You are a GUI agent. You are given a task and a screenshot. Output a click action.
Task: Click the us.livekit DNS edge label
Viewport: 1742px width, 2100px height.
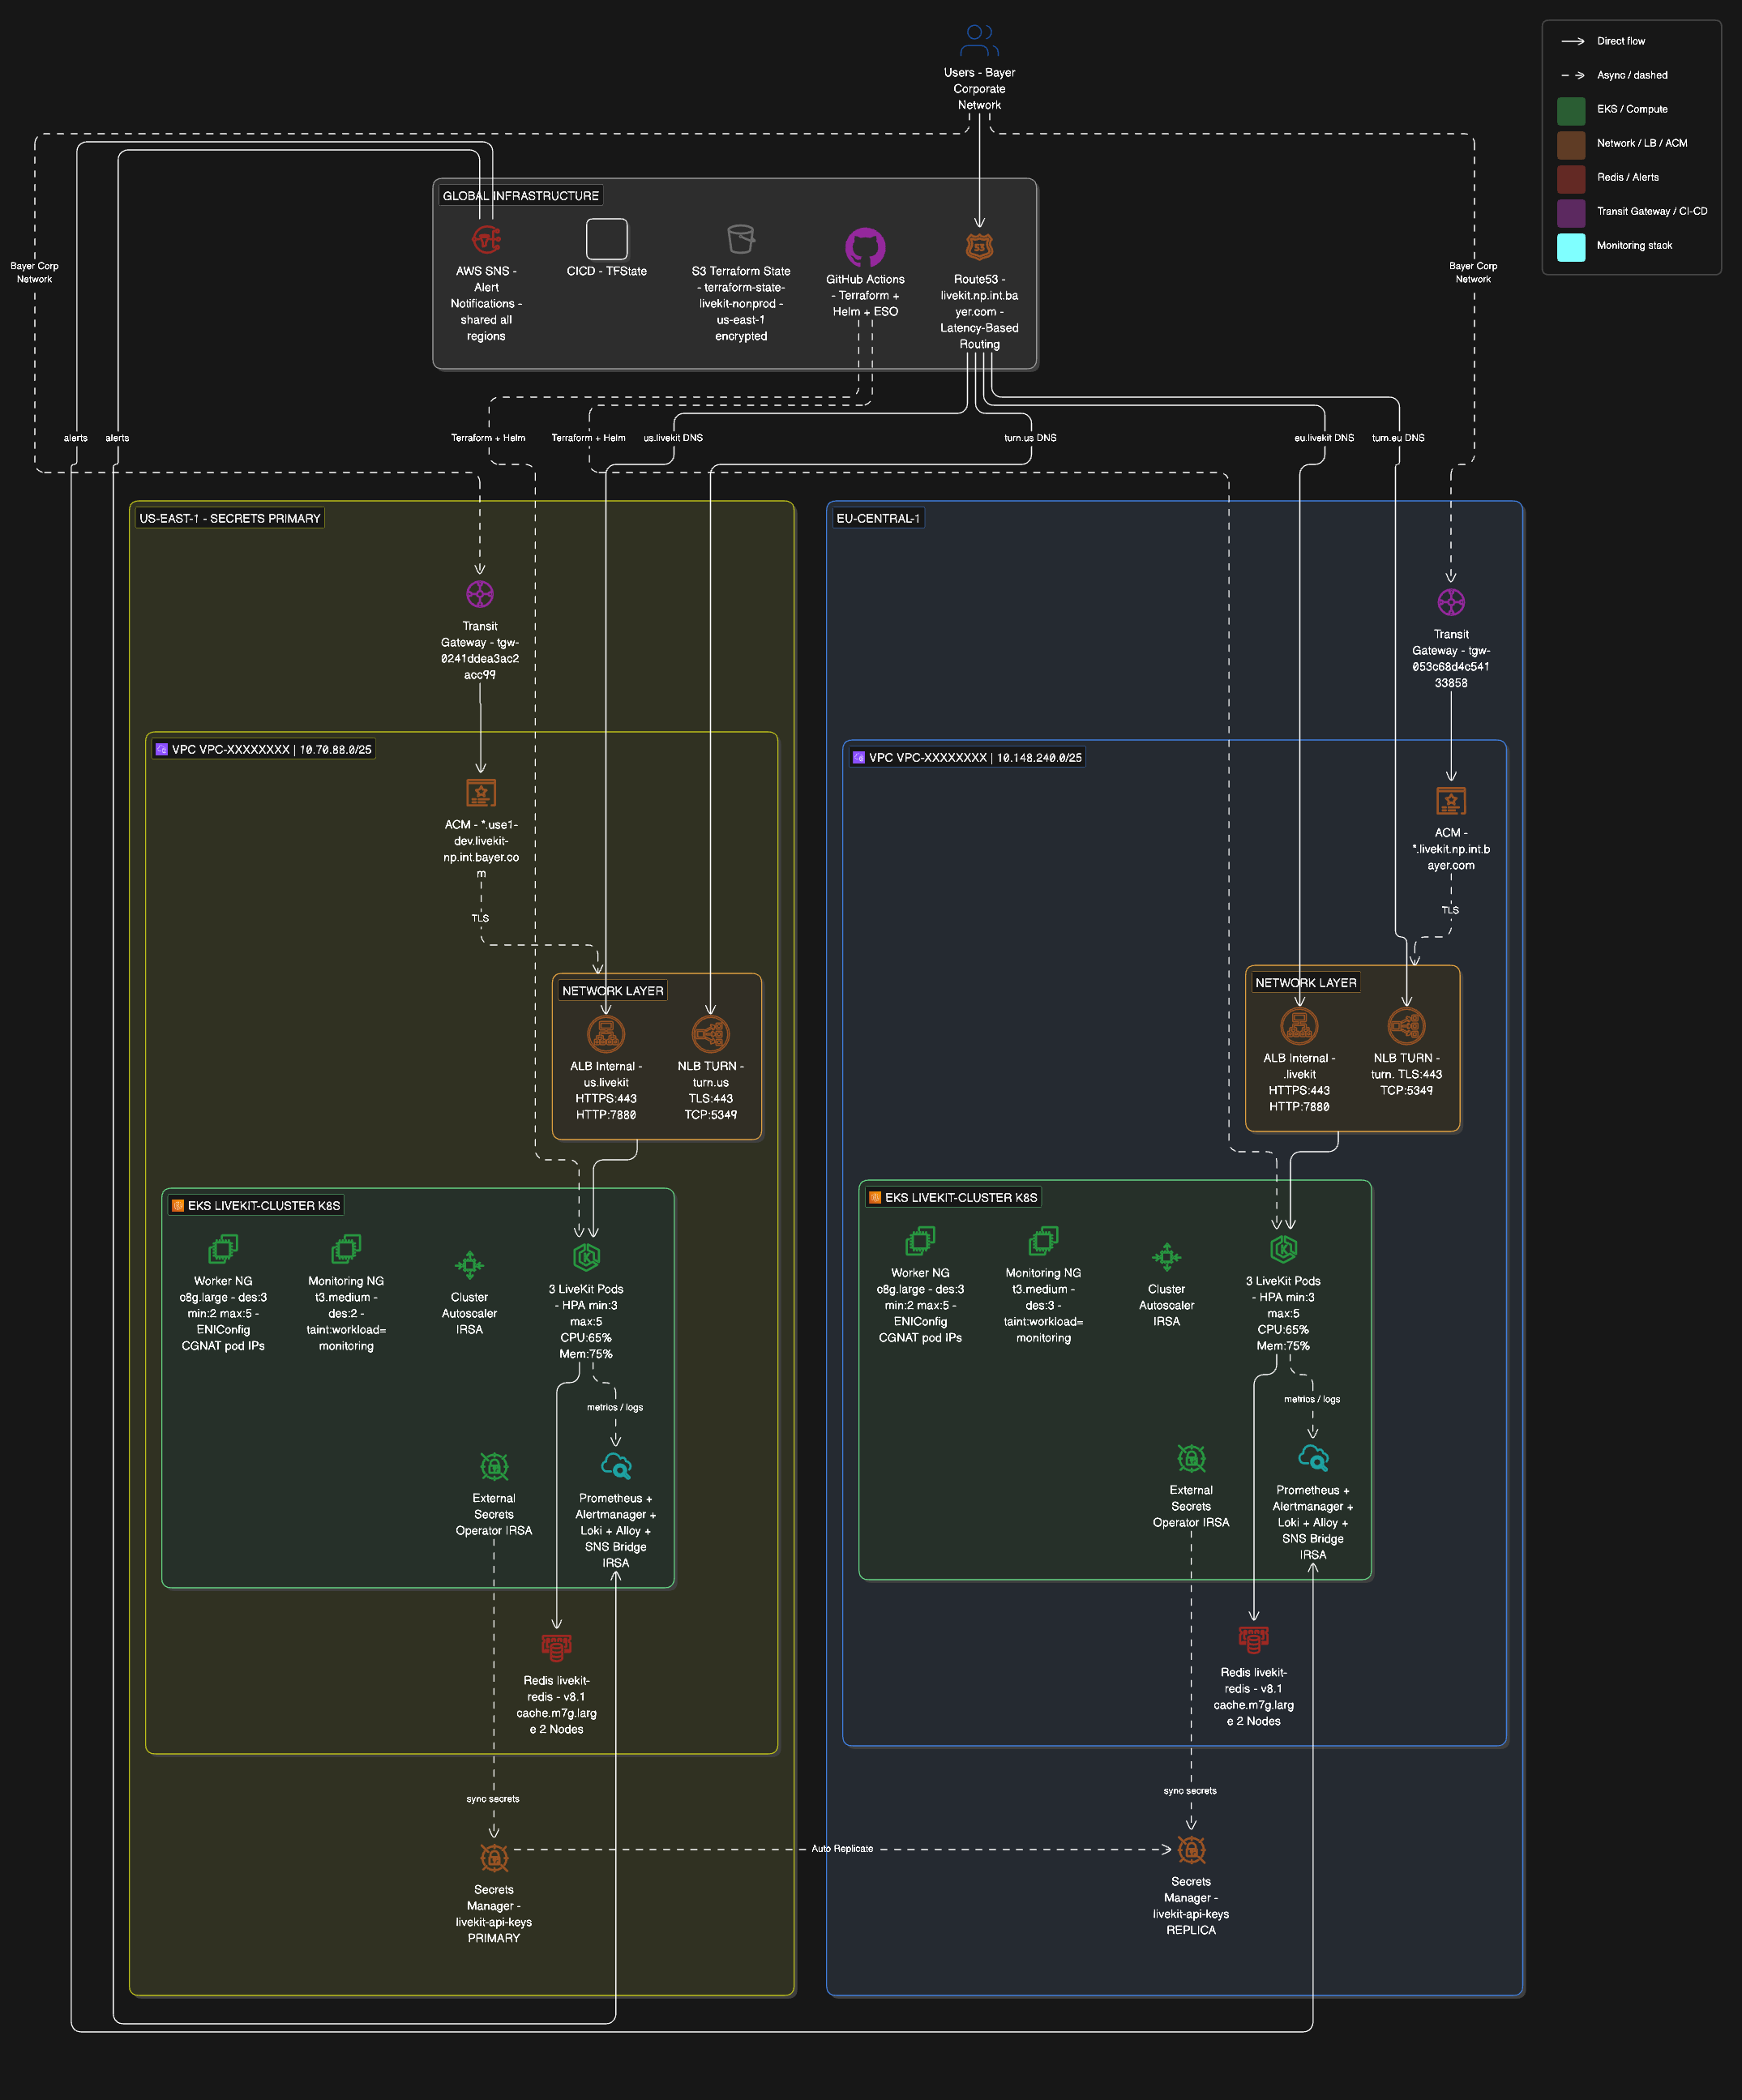click(x=673, y=438)
